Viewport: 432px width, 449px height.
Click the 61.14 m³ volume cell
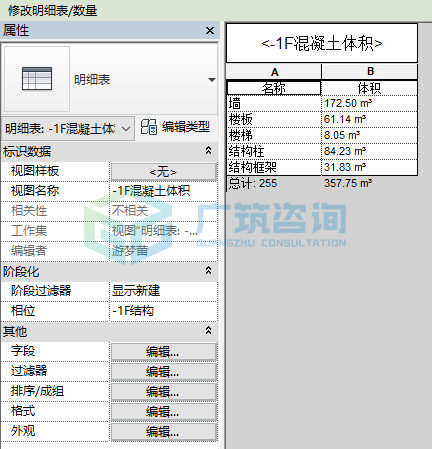(369, 119)
